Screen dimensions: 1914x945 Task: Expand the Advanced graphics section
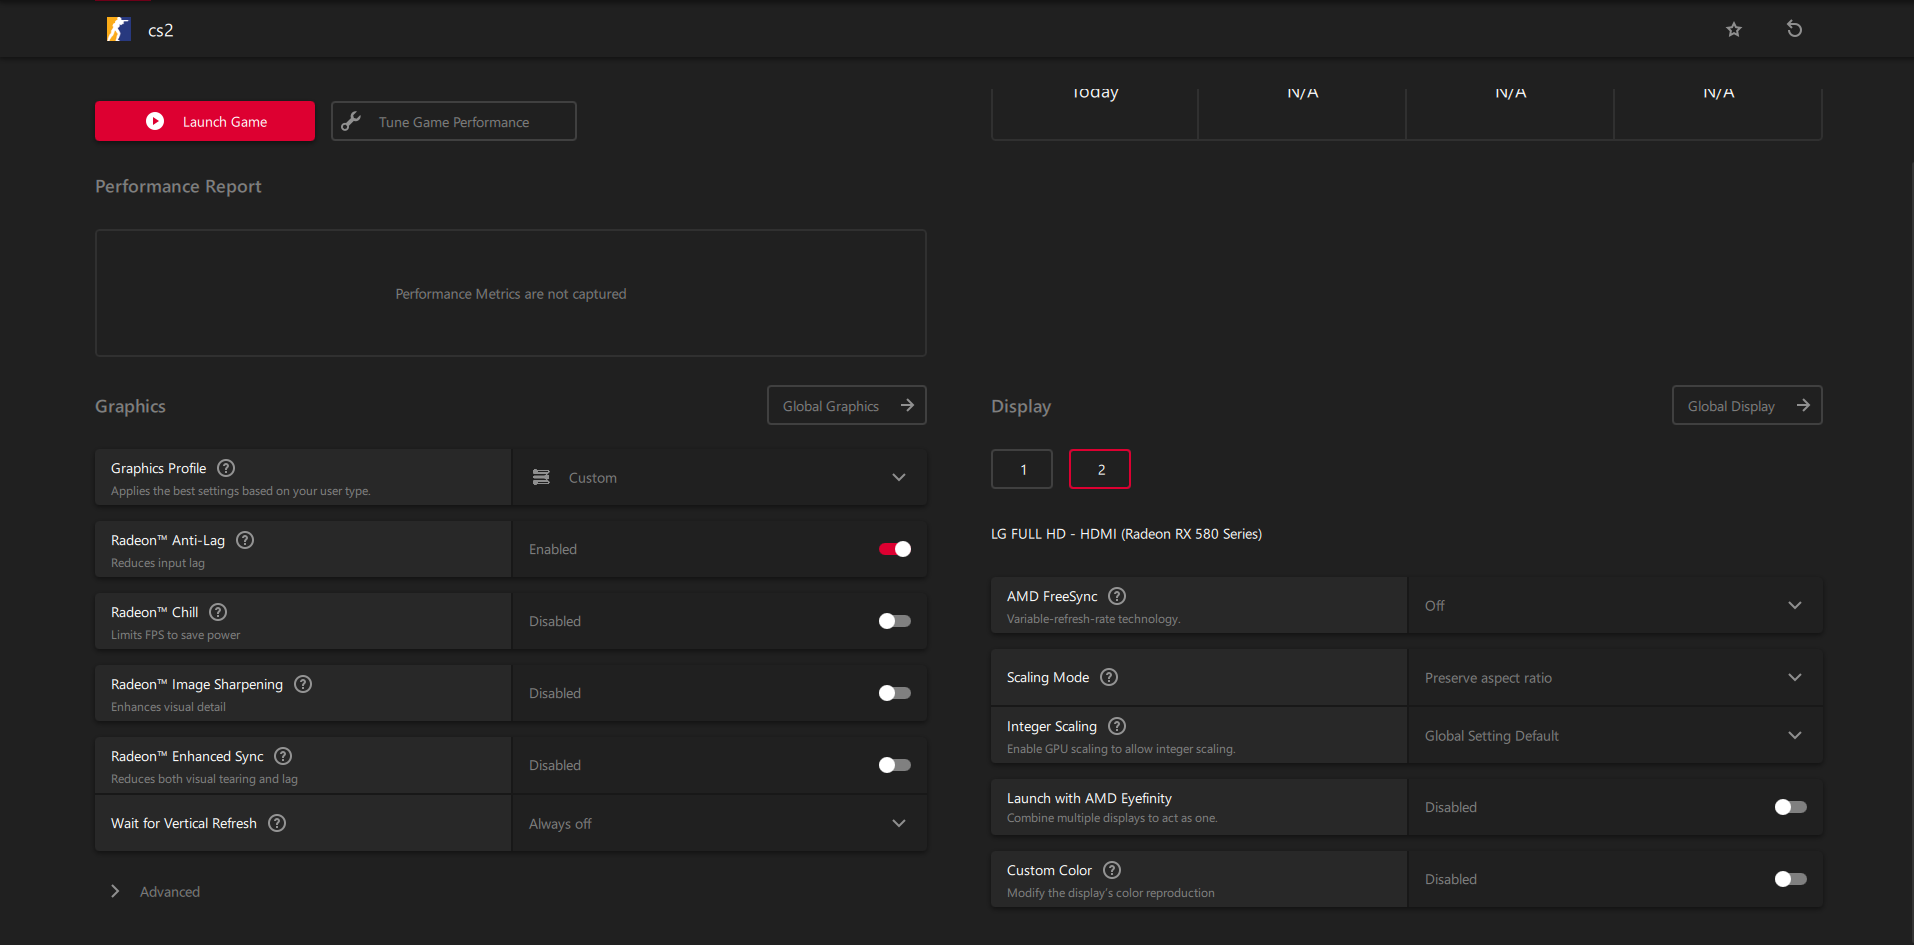point(155,891)
